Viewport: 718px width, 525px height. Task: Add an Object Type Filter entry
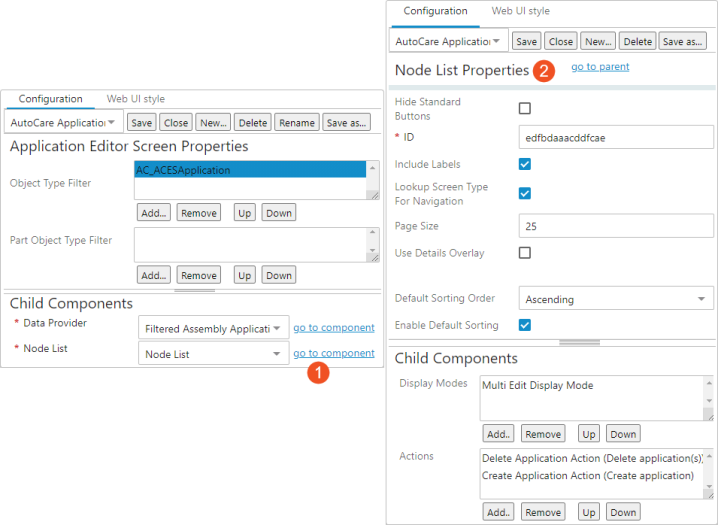click(153, 213)
